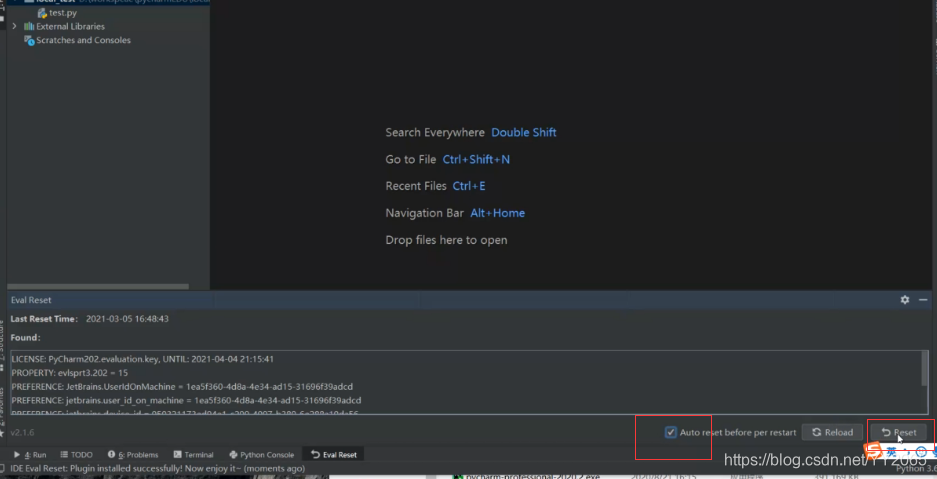
Task: Hide the Eval Reset tool window
Action: (x=923, y=300)
